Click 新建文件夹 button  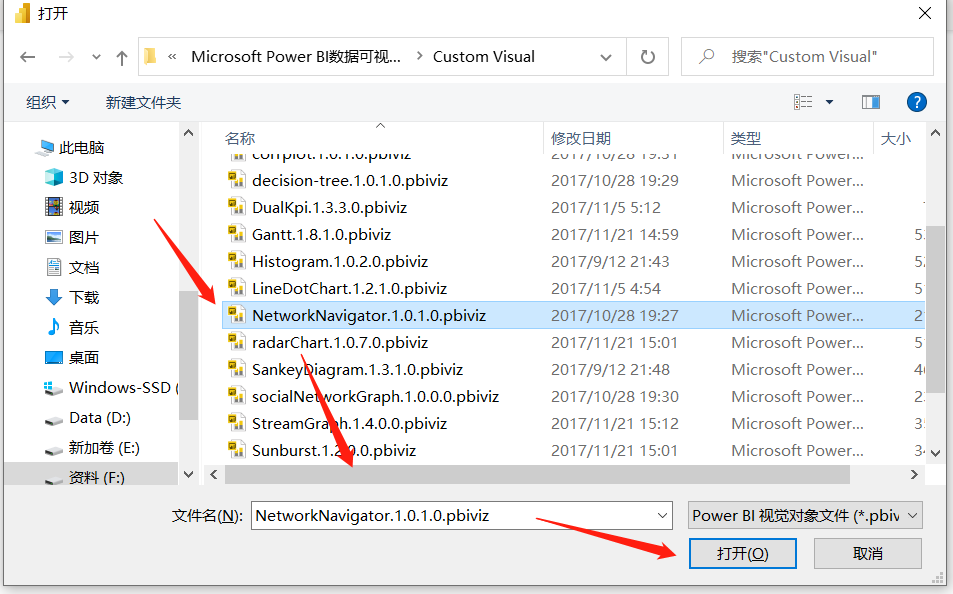pyautogui.click(x=143, y=102)
